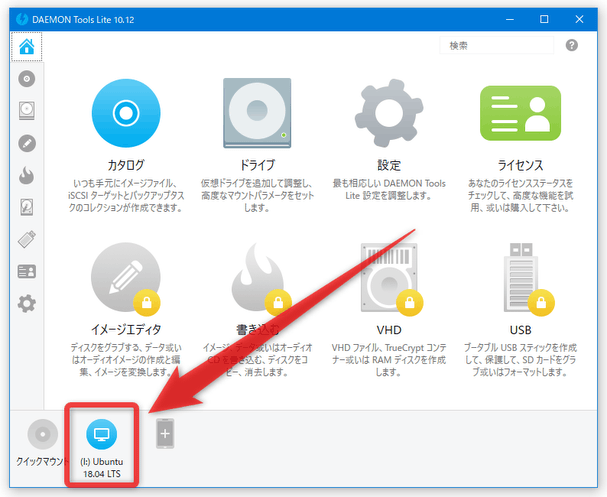The width and height of the screenshot is (607, 497).
Task: Open the locked USB tile
Action: click(x=521, y=278)
